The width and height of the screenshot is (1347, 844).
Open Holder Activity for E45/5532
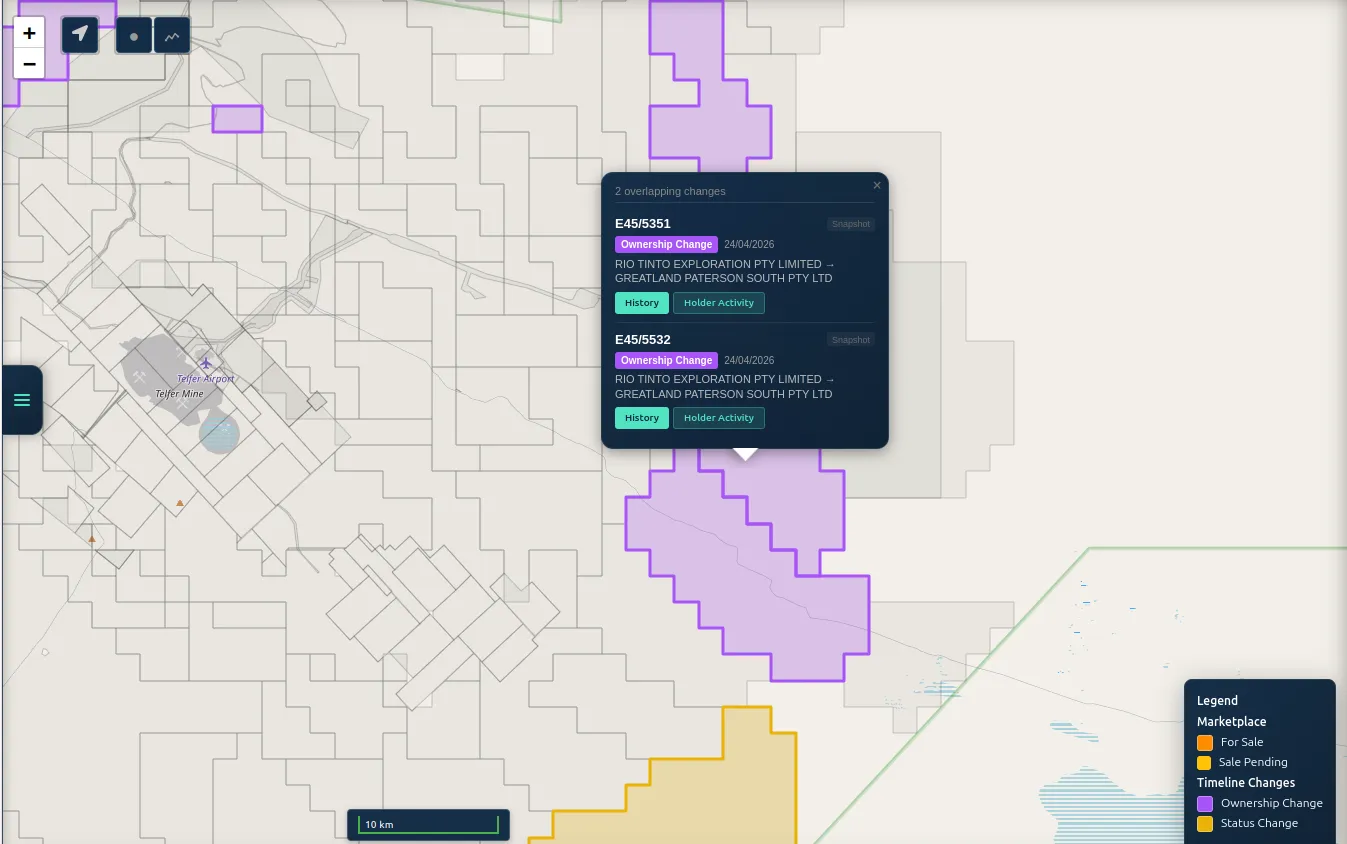[x=719, y=418]
